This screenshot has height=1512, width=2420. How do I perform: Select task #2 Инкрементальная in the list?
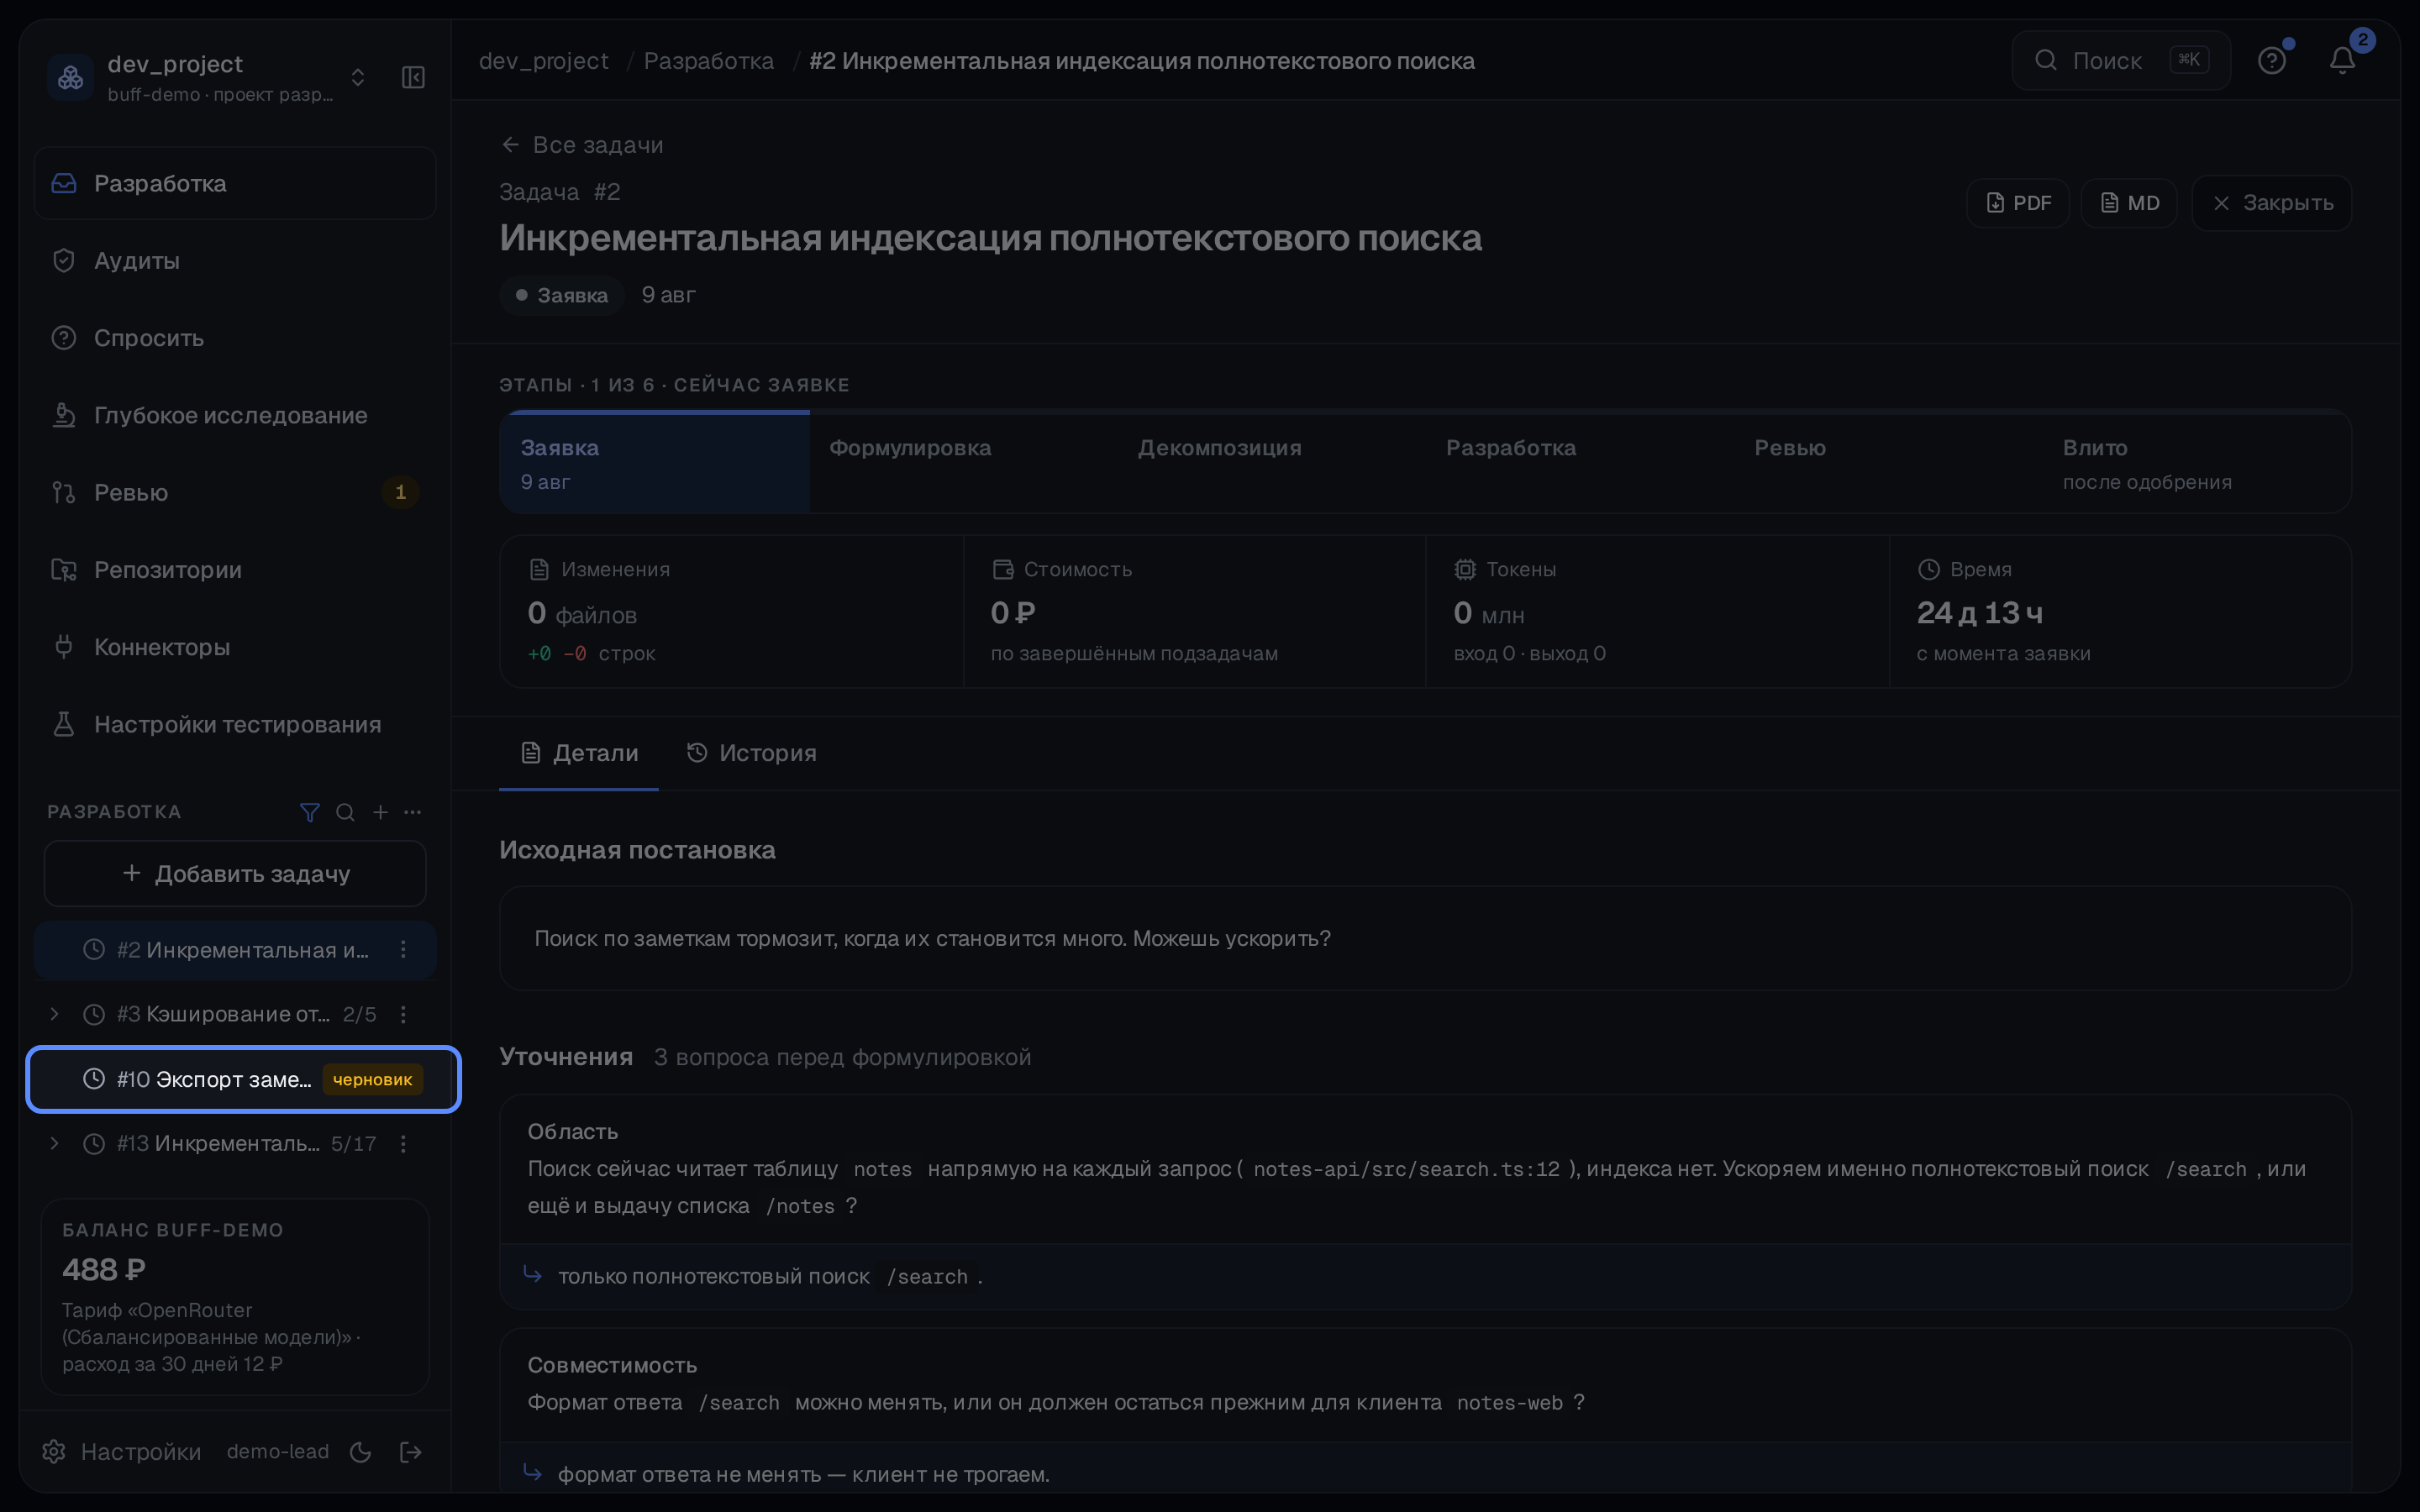pos(235,950)
